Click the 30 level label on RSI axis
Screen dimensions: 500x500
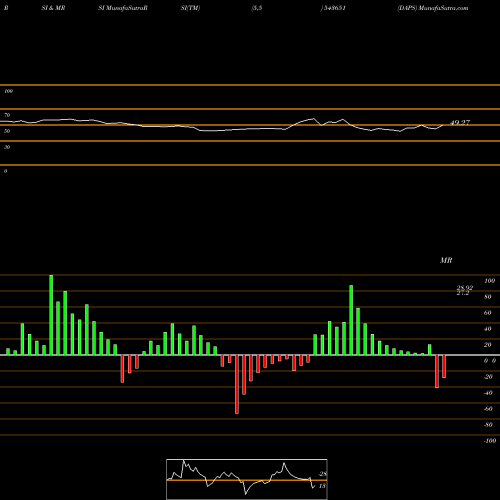(7, 147)
